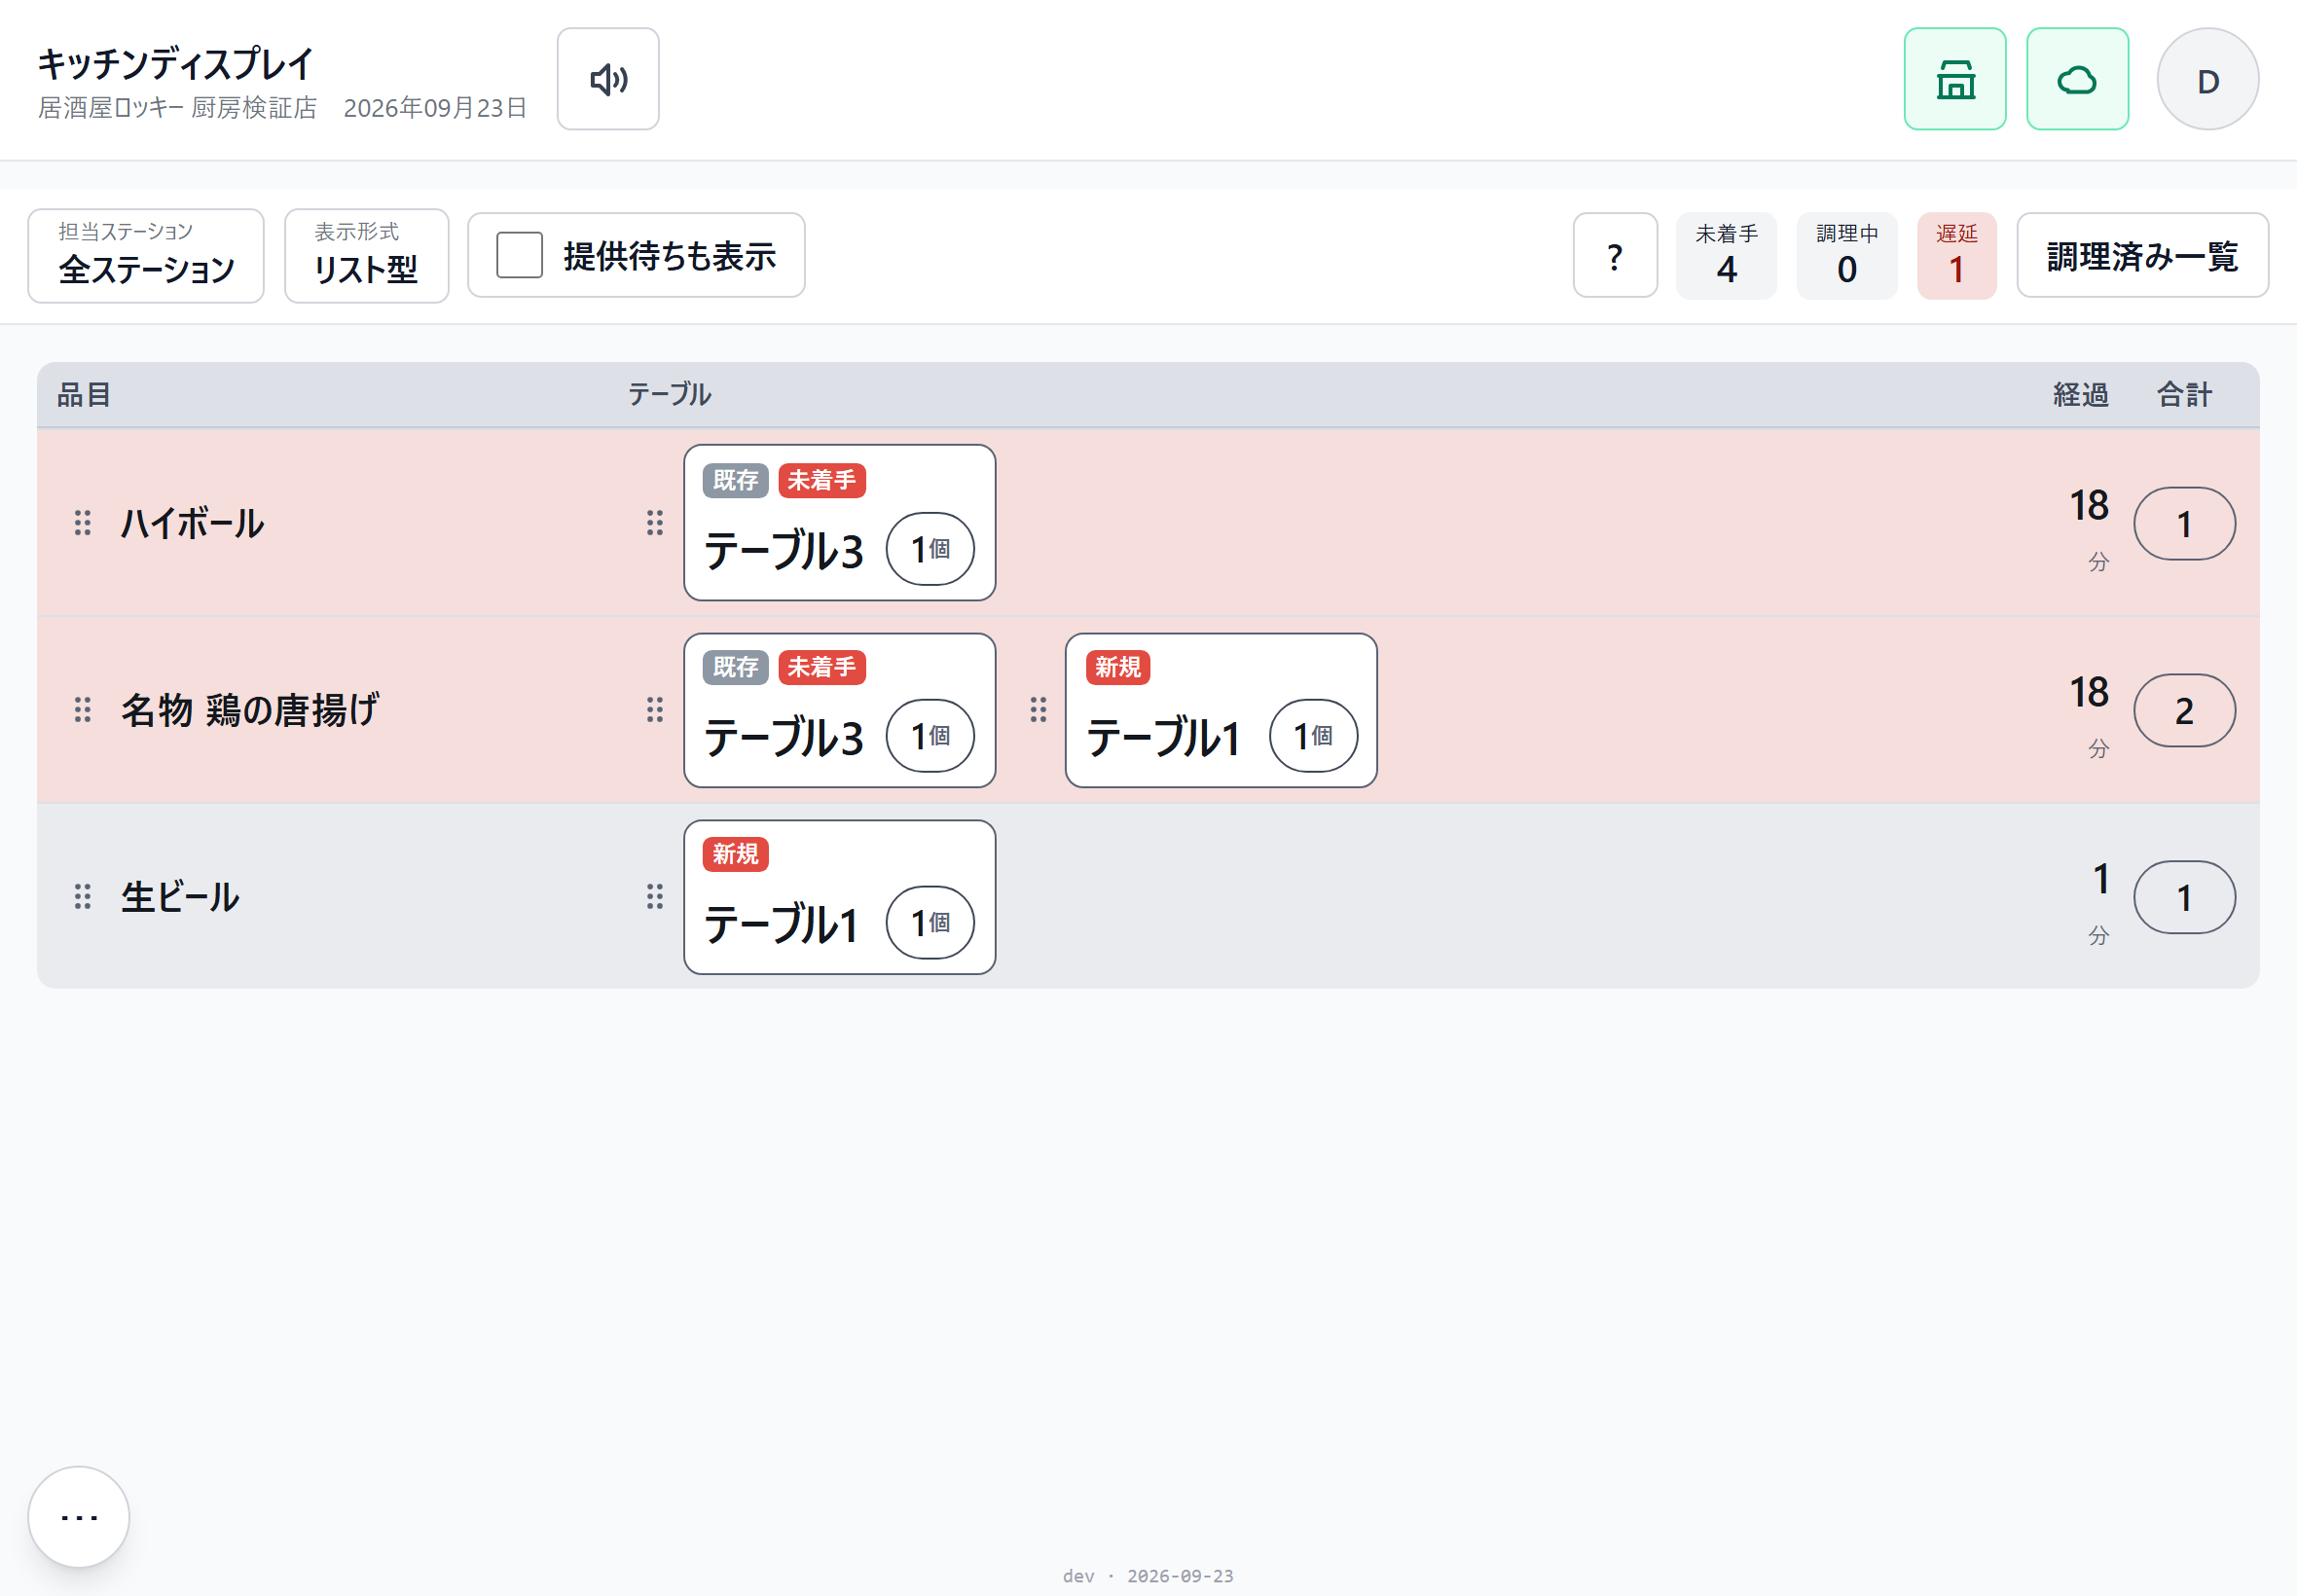Click total count 1 for ハイボール
The height and width of the screenshot is (1596, 2297).
coord(2185,523)
